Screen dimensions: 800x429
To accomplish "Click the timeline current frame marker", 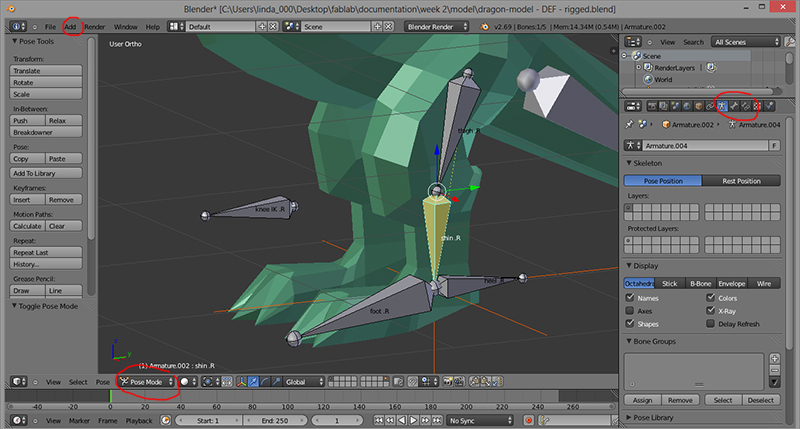I will click(111, 395).
